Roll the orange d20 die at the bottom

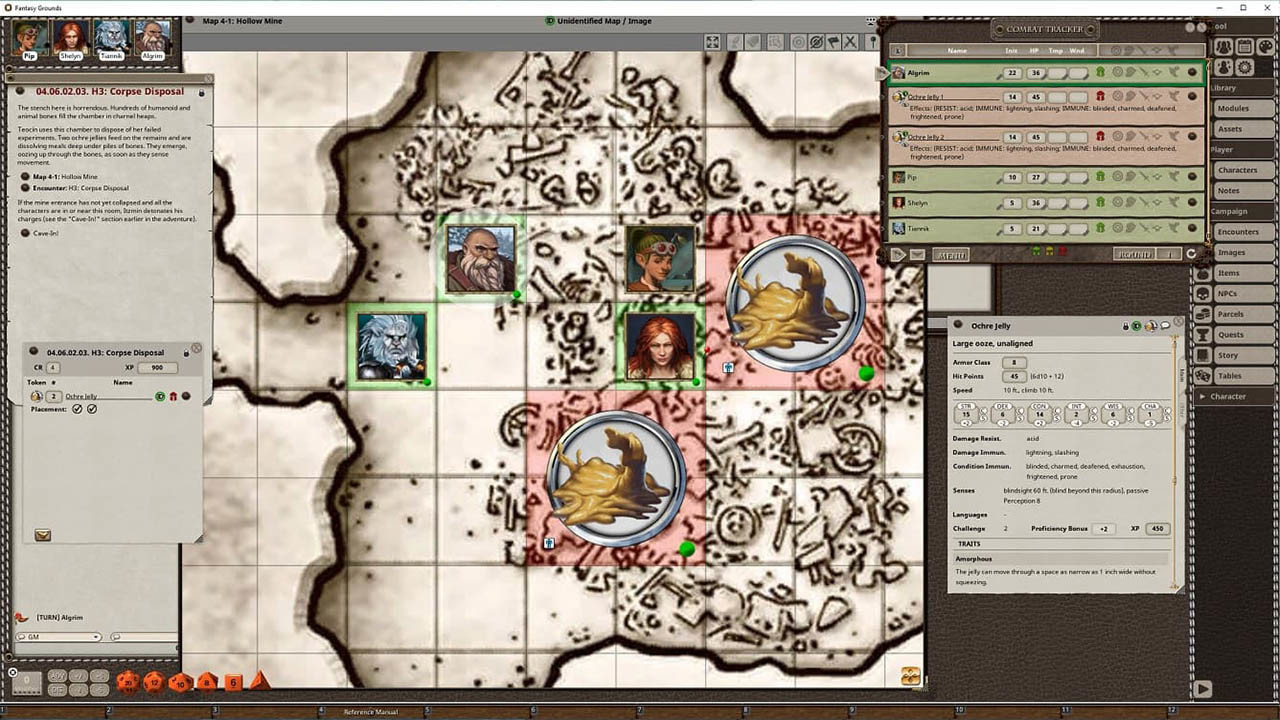(x=128, y=683)
